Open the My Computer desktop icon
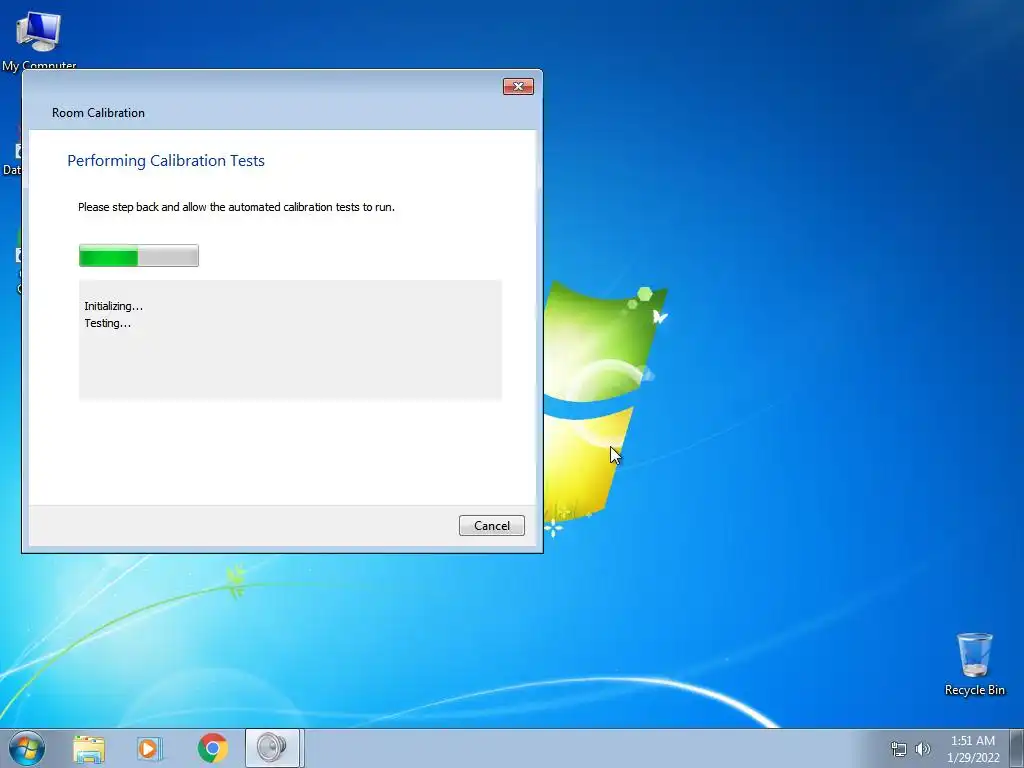The width and height of the screenshot is (1024, 768). pos(39,40)
